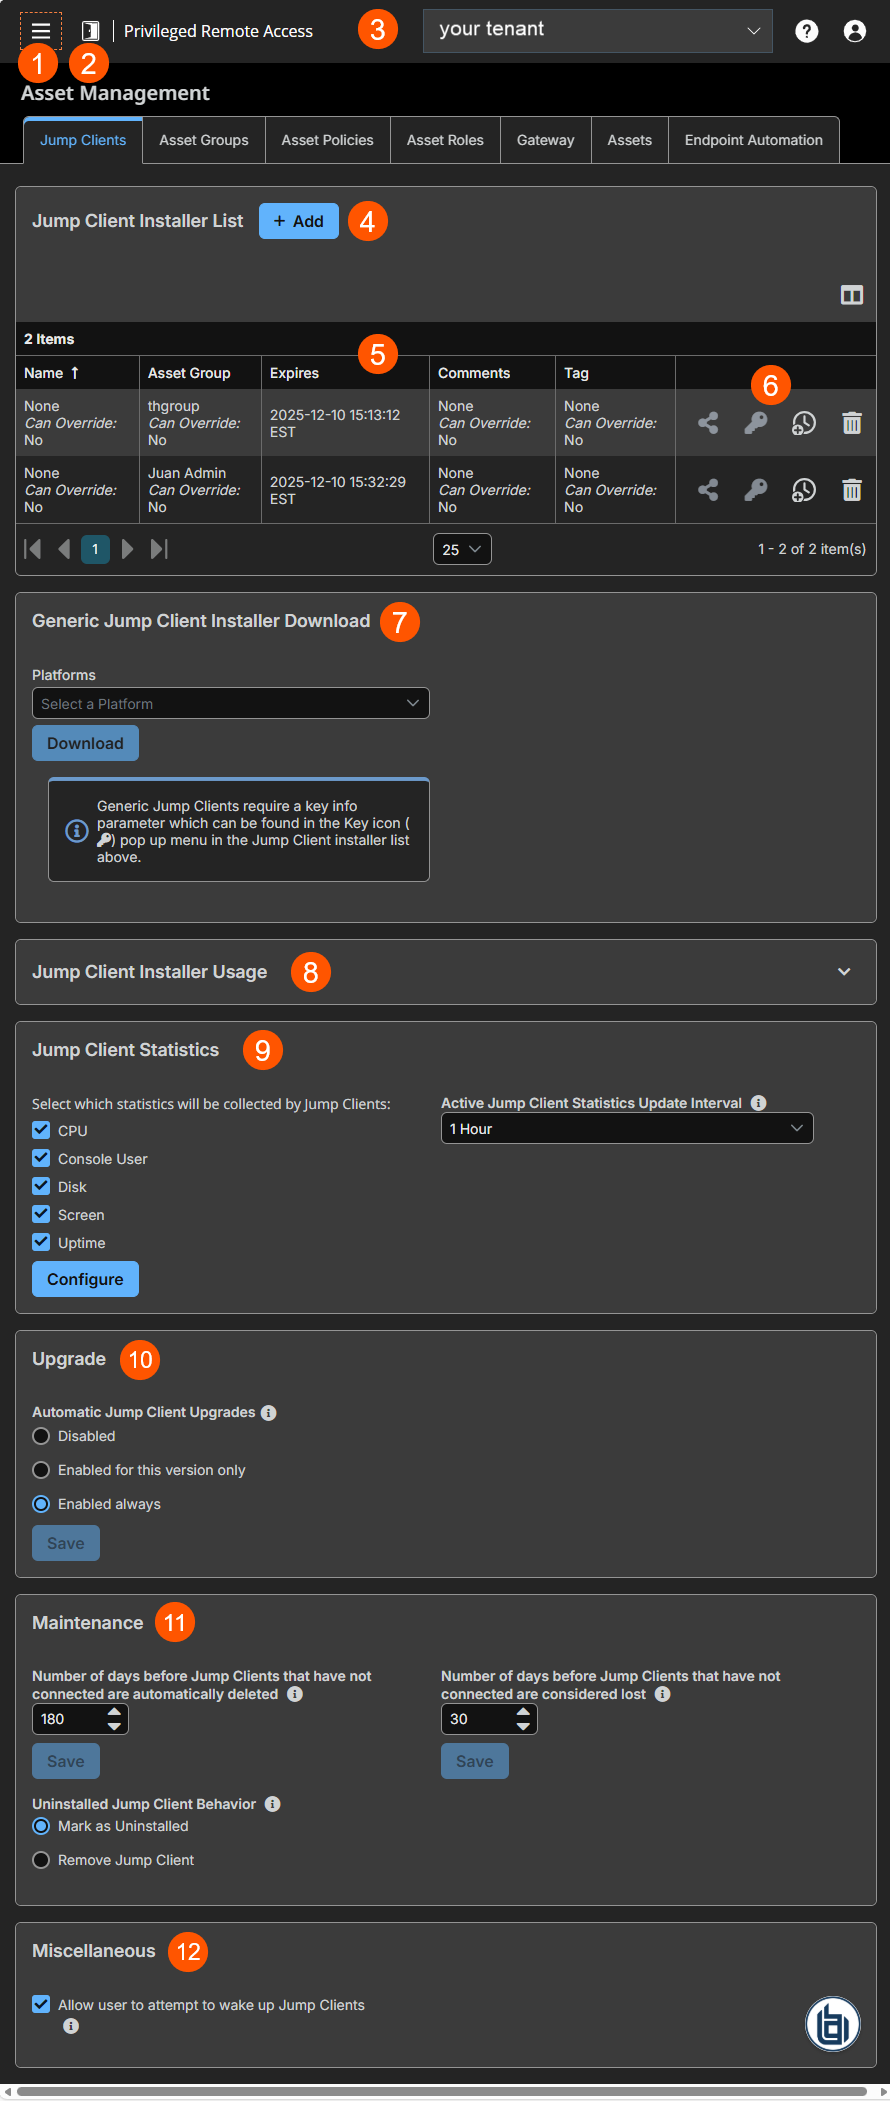The height and width of the screenshot is (2101, 890).
Task: Switch to the Gateway tab
Action: point(546,140)
